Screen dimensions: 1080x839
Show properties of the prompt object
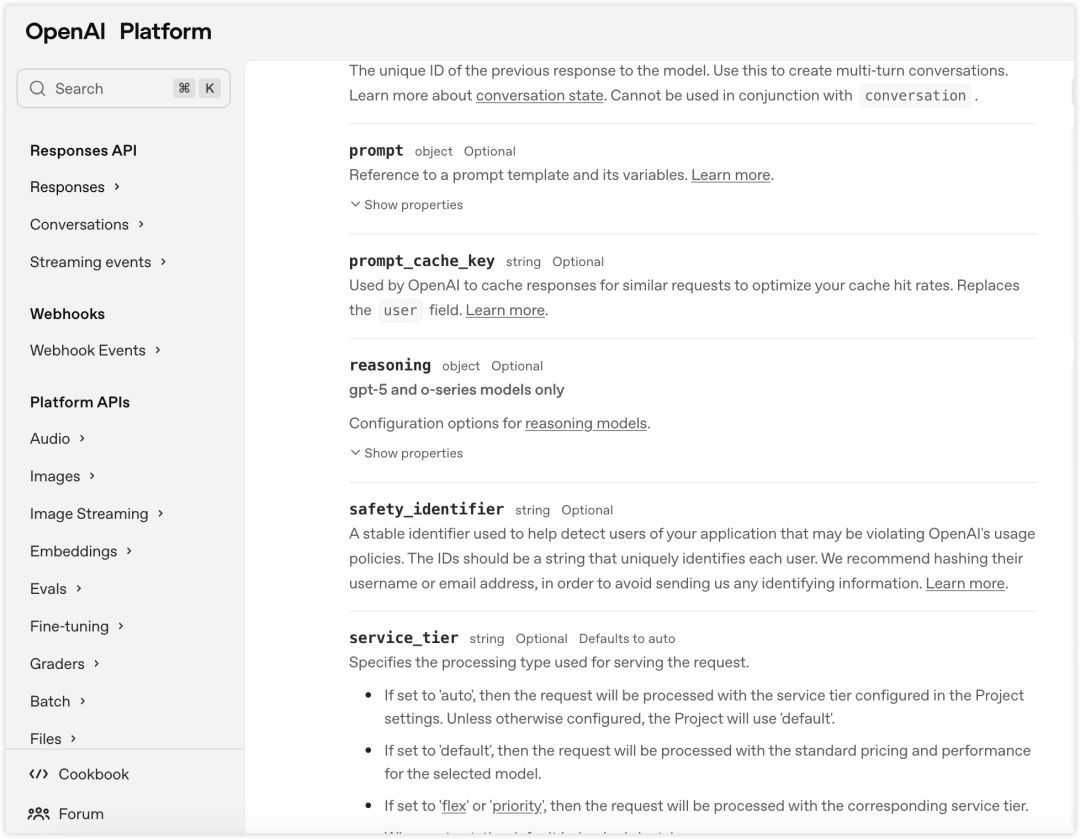407,205
